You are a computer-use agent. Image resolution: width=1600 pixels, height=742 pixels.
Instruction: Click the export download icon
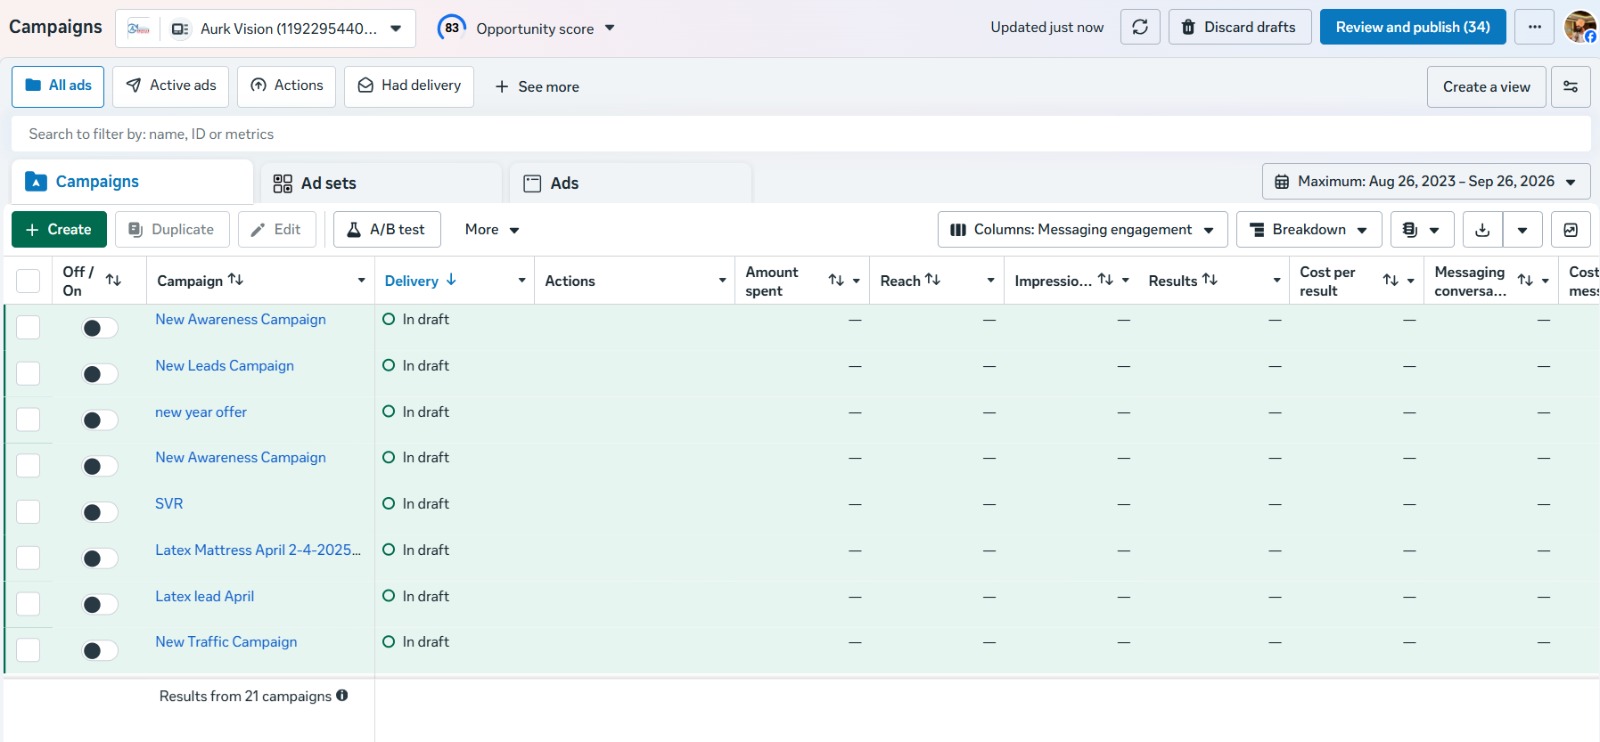[1483, 230]
